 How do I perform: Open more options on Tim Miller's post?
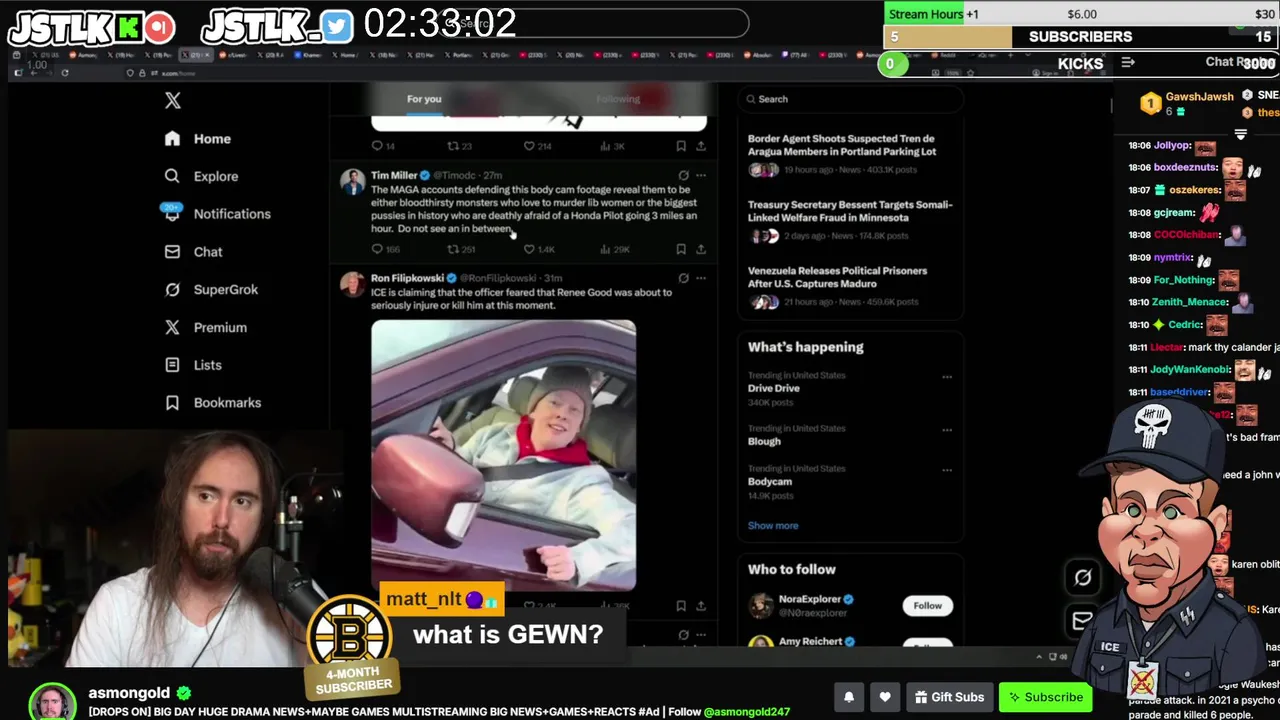point(701,175)
